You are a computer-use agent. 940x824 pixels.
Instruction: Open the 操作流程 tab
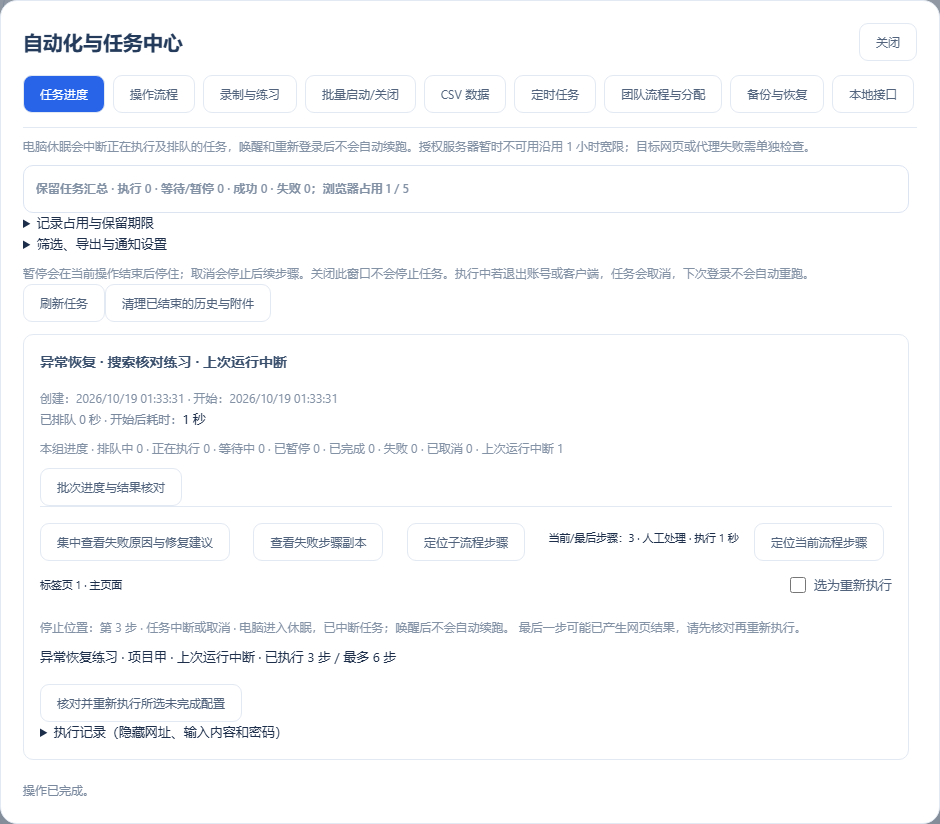tap(153, 94)
